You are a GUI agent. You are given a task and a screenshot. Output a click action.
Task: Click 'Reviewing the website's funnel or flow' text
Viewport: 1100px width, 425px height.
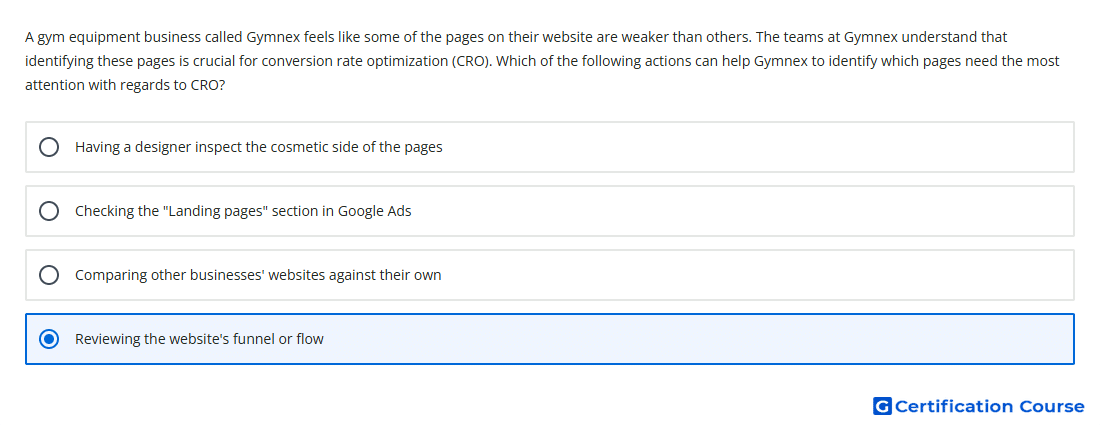(199, 339)
